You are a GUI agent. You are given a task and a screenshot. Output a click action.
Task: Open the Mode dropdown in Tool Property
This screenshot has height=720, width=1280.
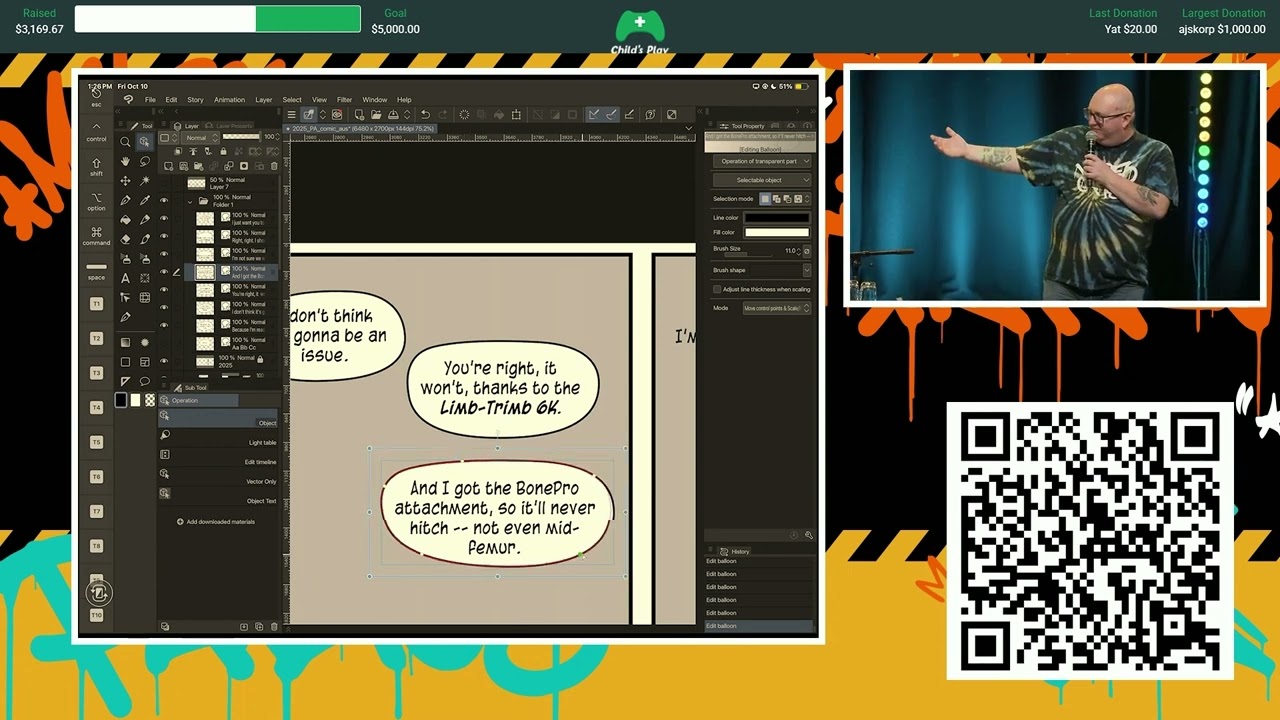[776, 308]
